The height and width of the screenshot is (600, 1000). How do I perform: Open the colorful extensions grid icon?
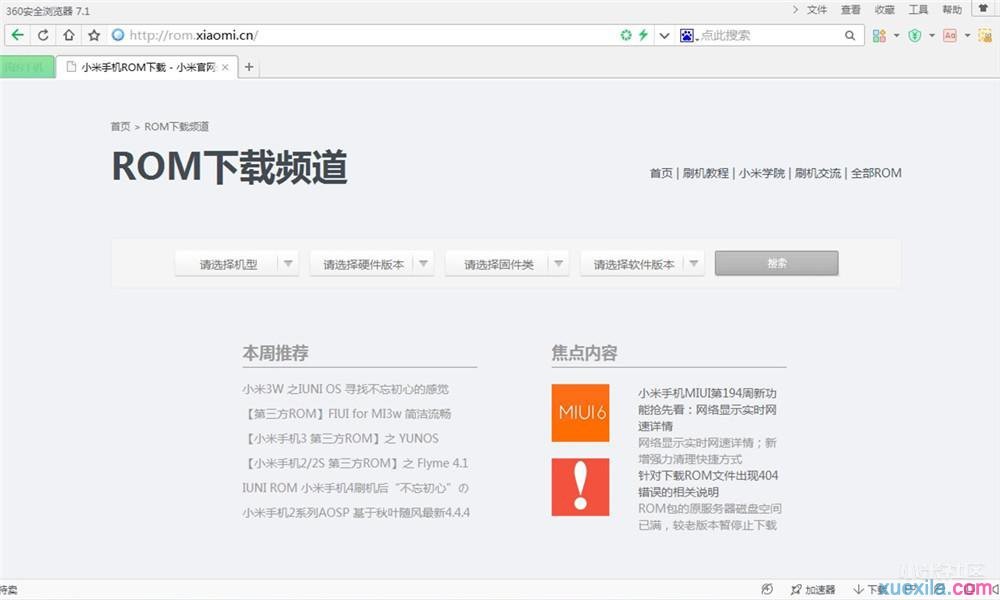pos(879,36)
